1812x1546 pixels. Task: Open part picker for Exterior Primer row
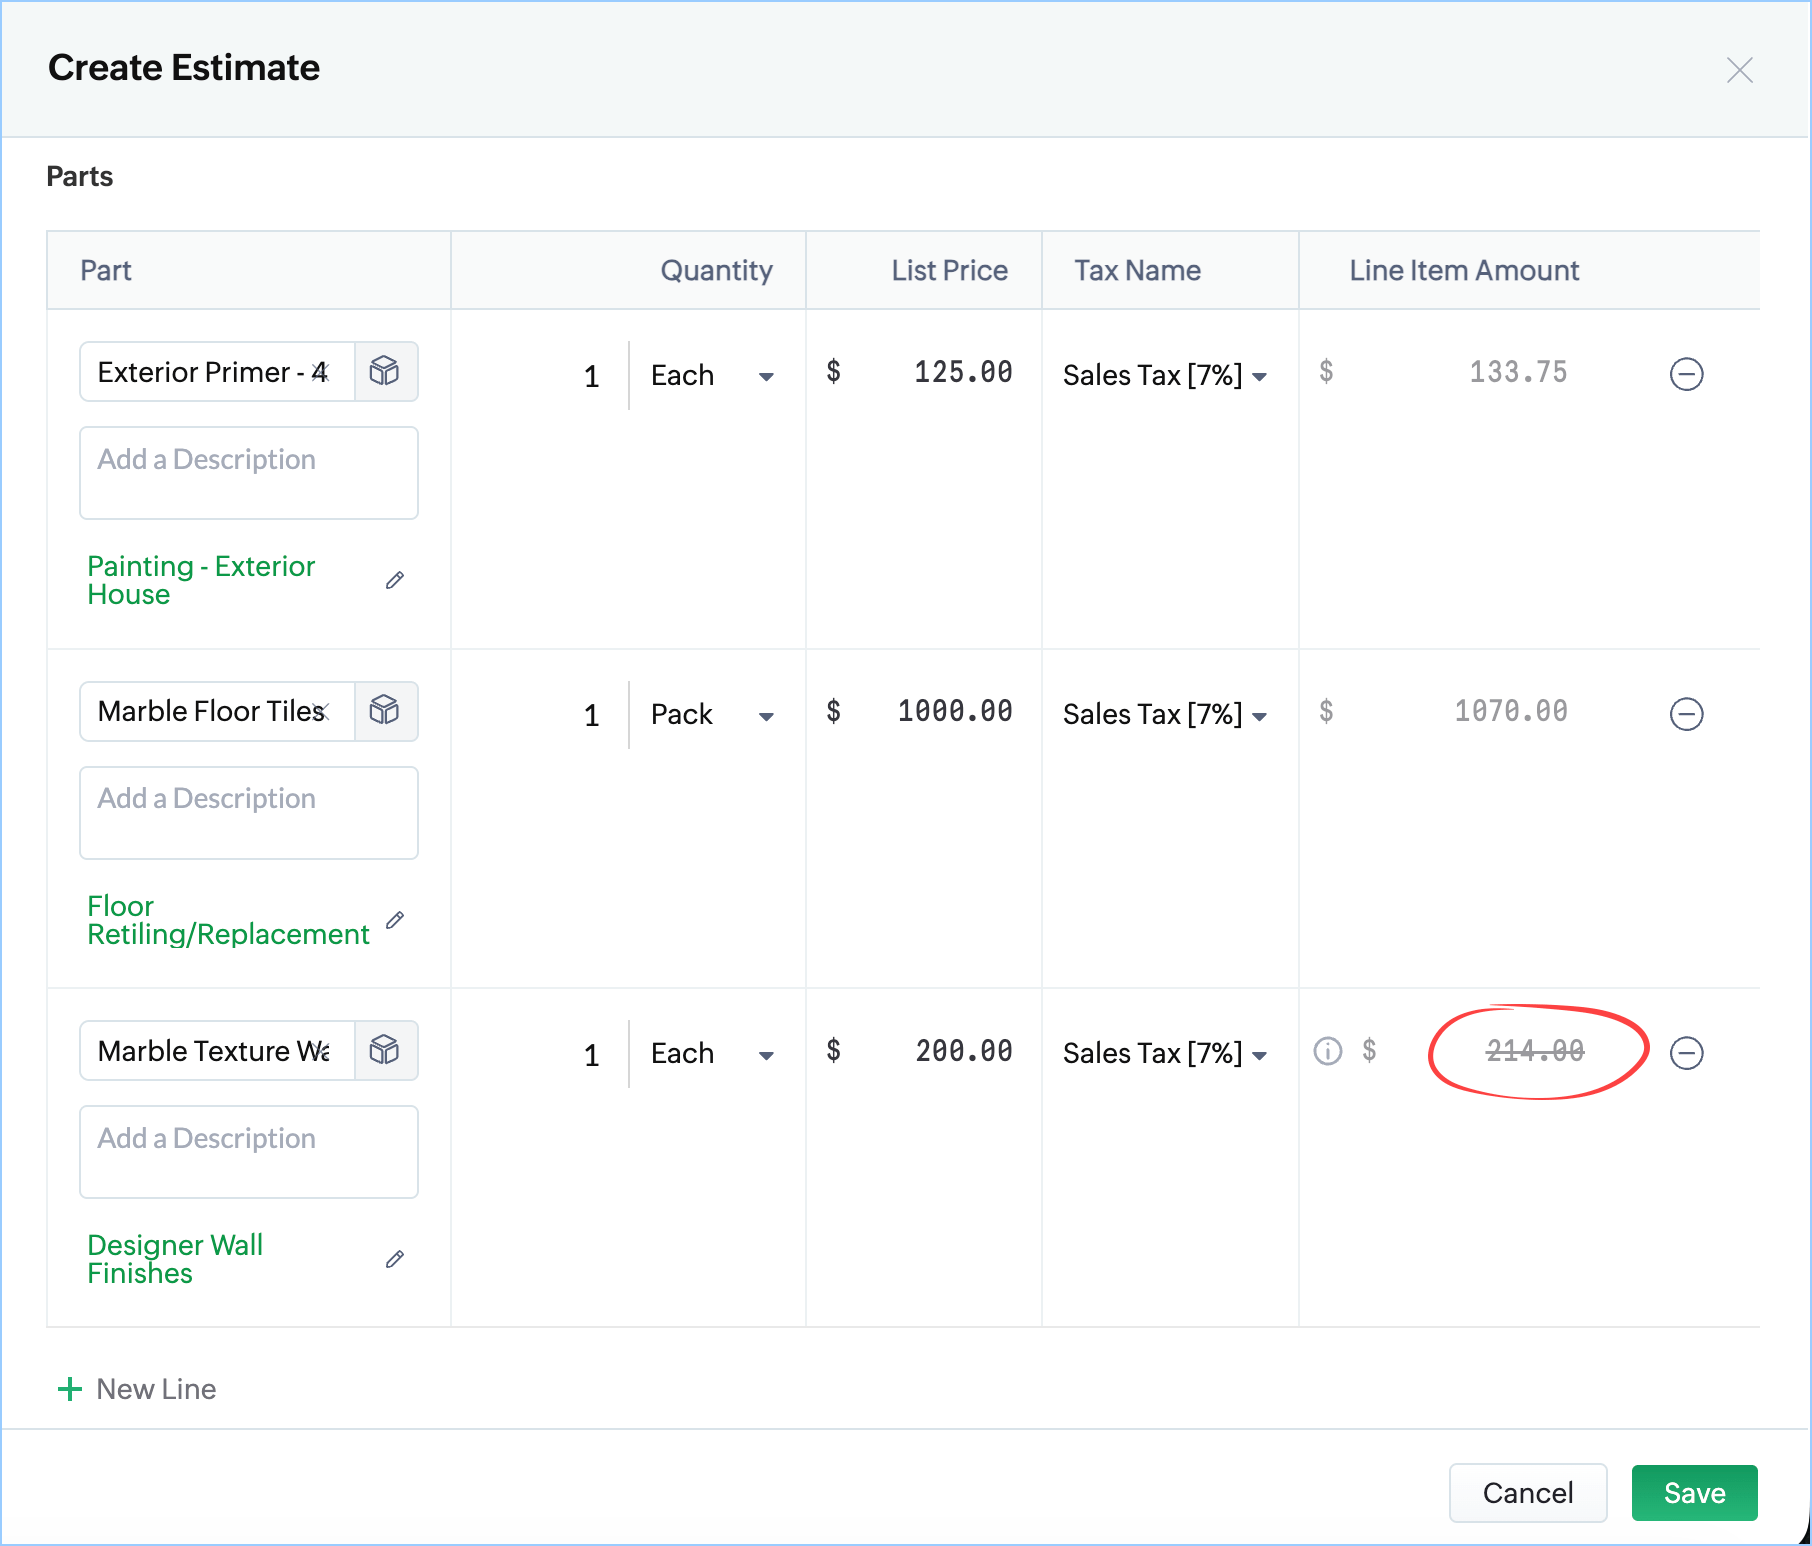[385, 372]
